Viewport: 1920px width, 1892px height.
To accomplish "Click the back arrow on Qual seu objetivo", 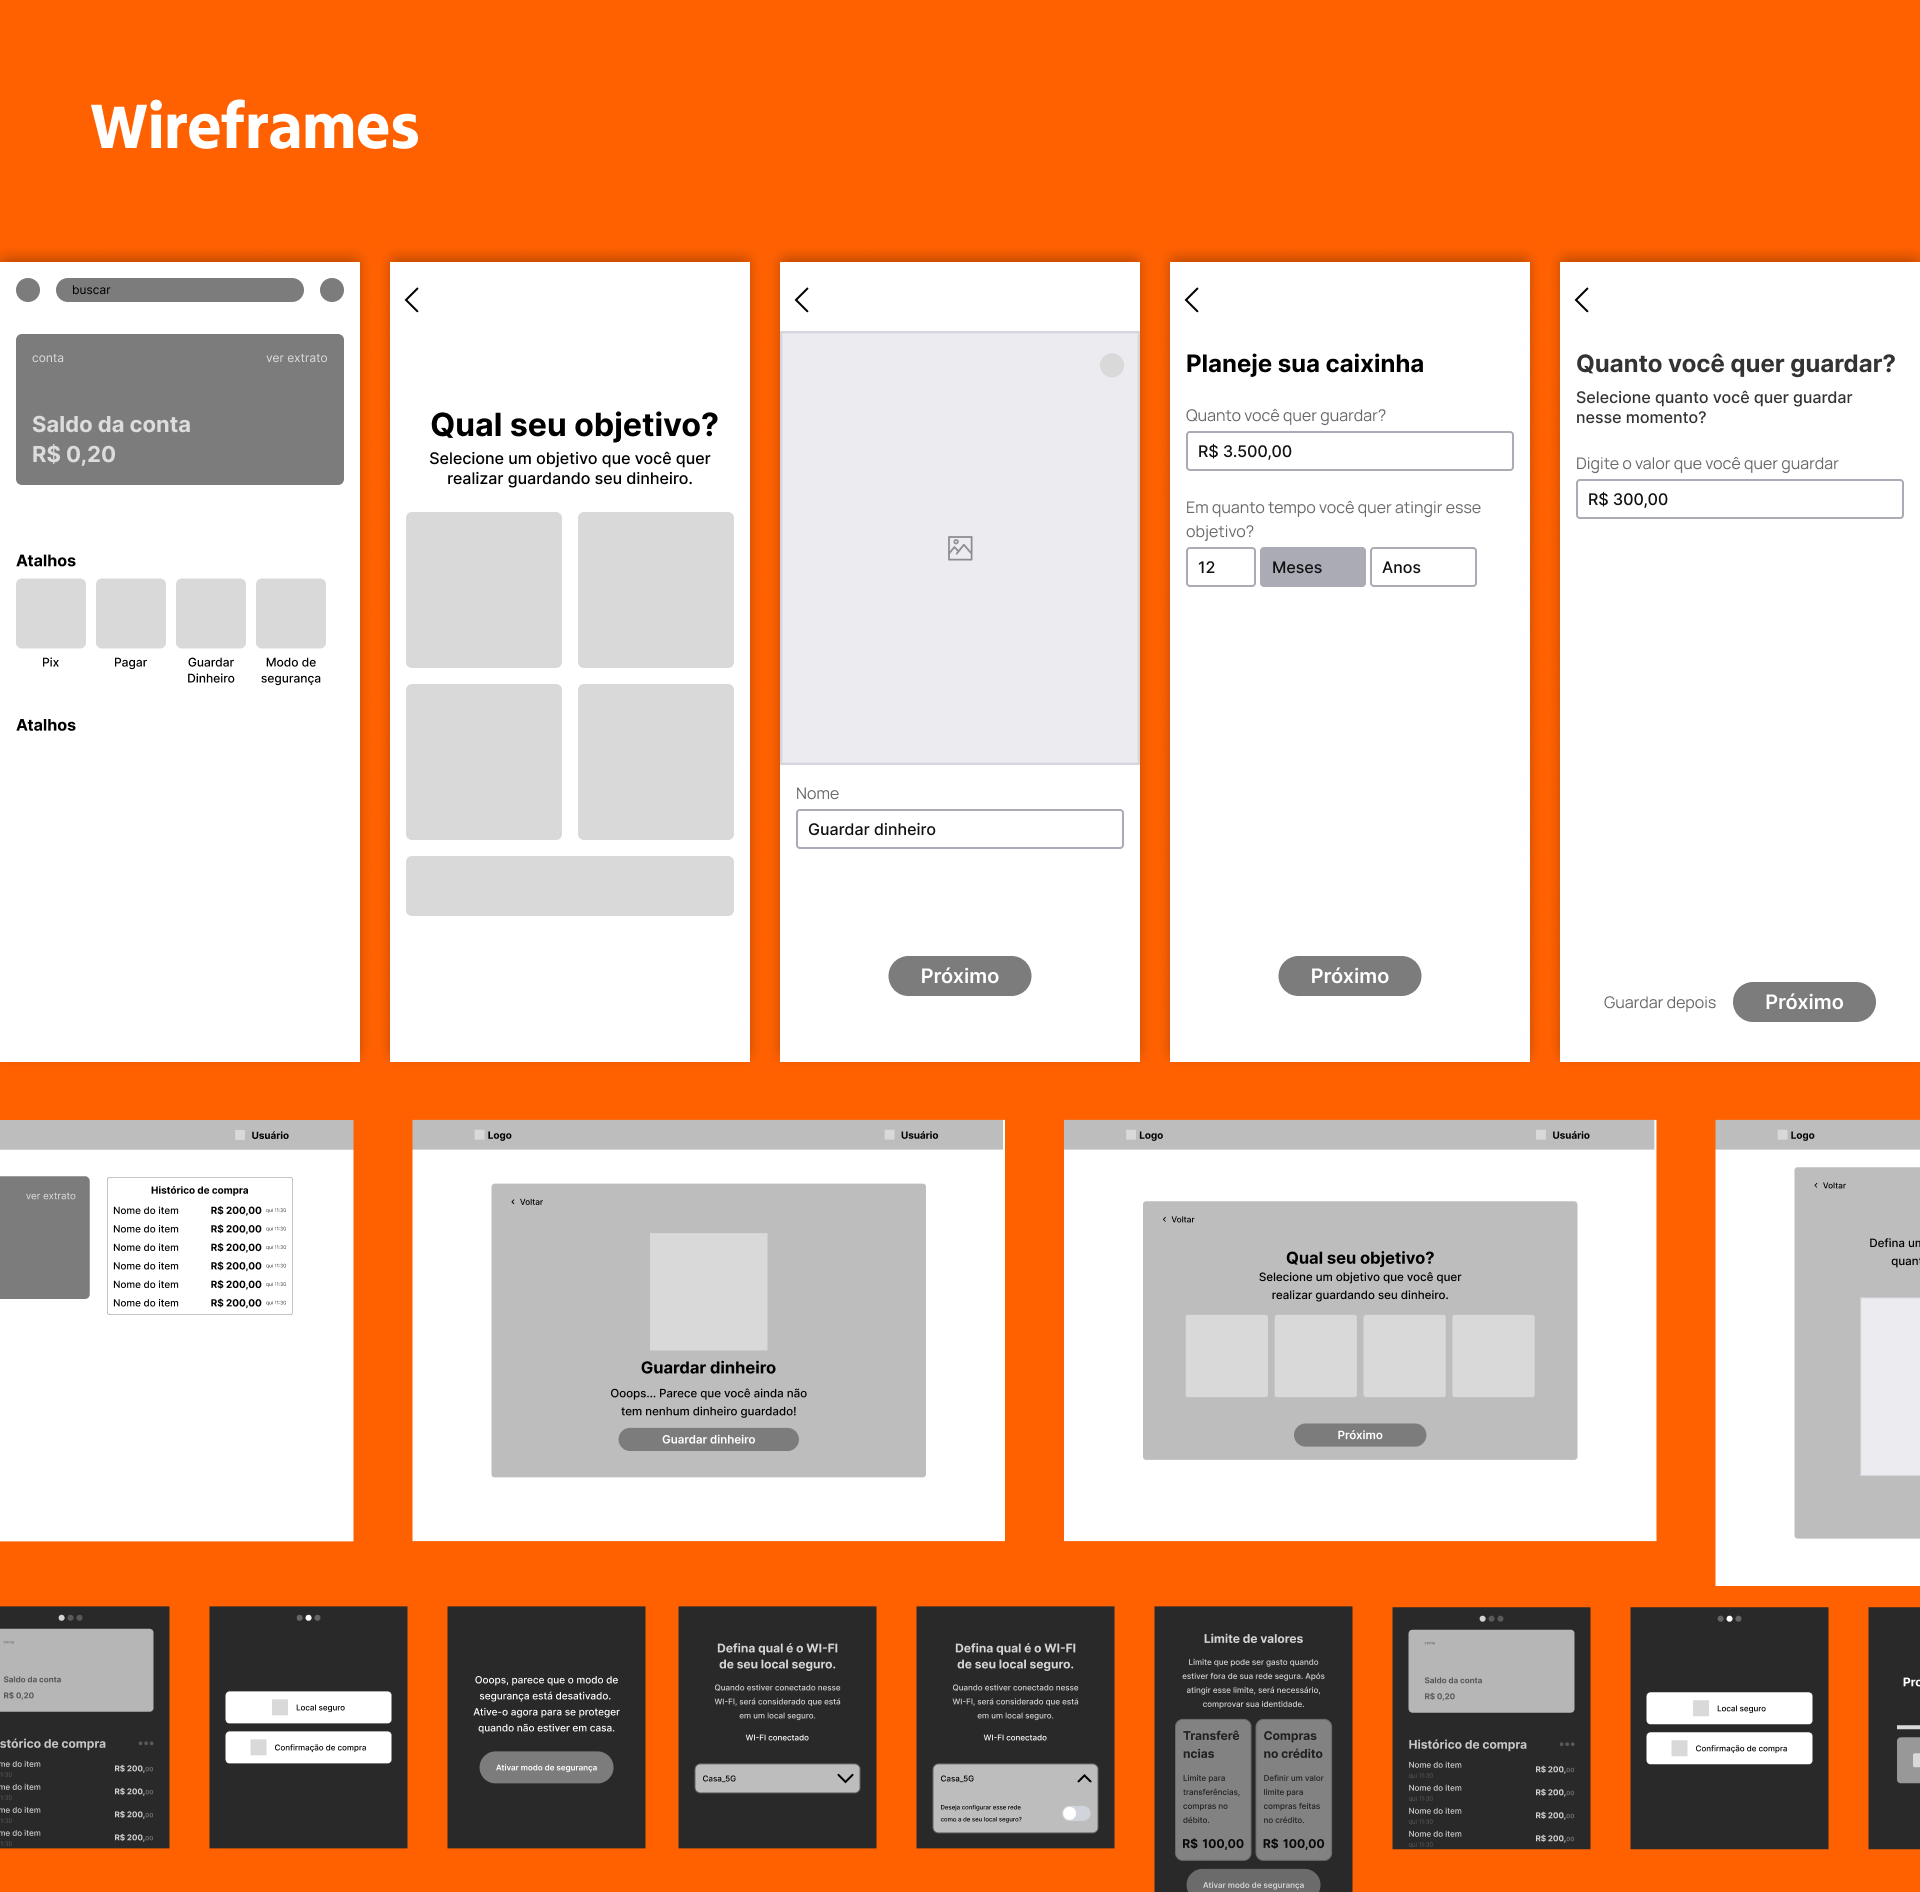I will click(x=412, y=300).
